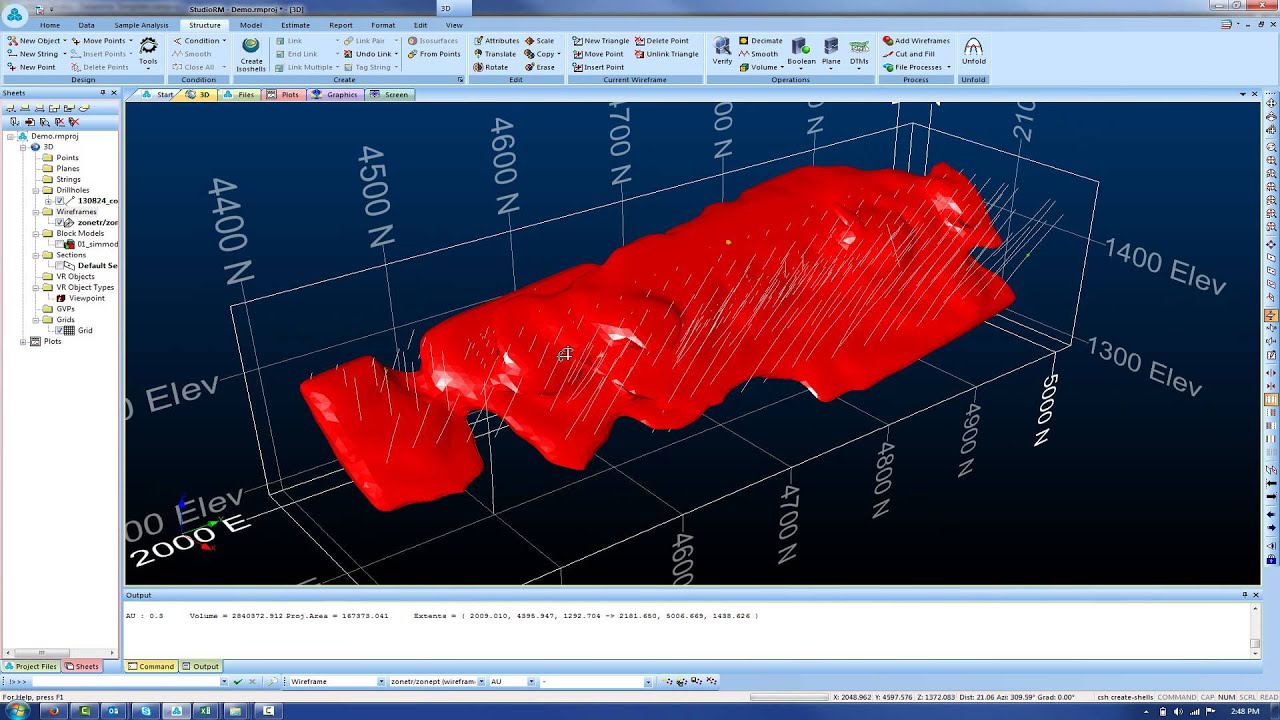Click the New Triangle tool
Image resolution: width=1280 pixels, height=720 pixels.
pos(600,41)
